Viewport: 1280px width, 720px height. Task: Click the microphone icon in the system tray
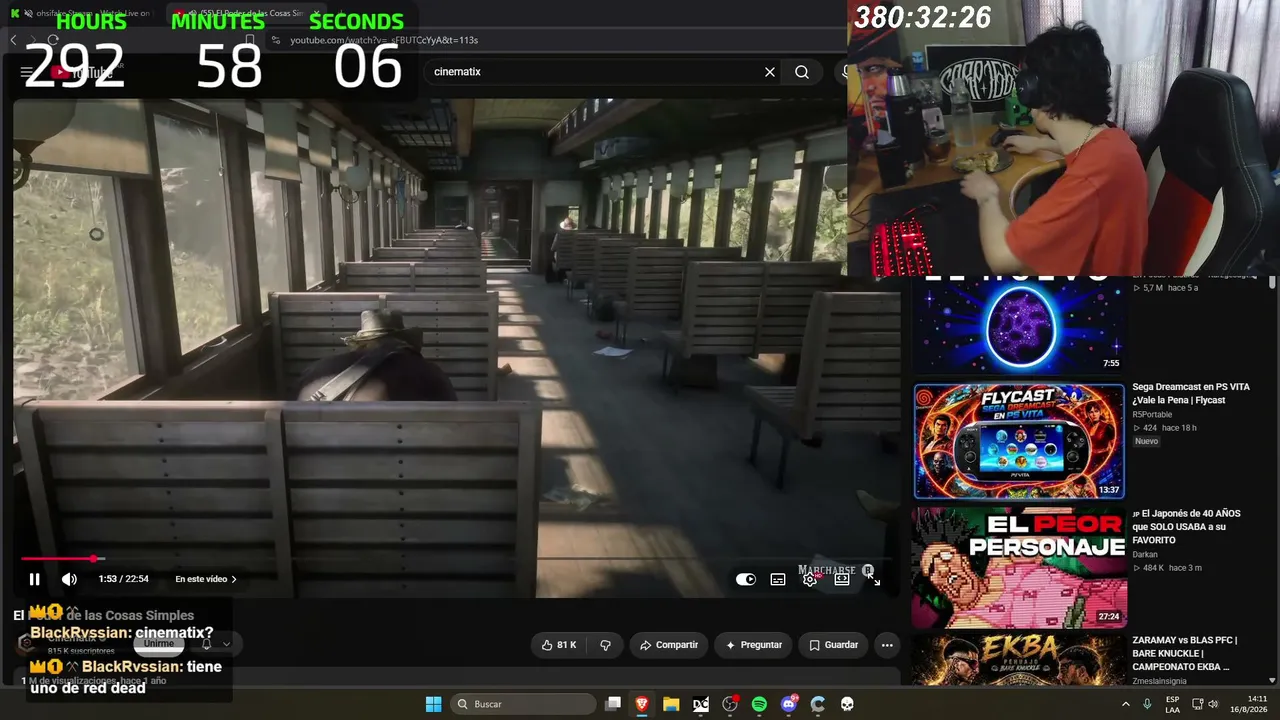point(1147,704)
